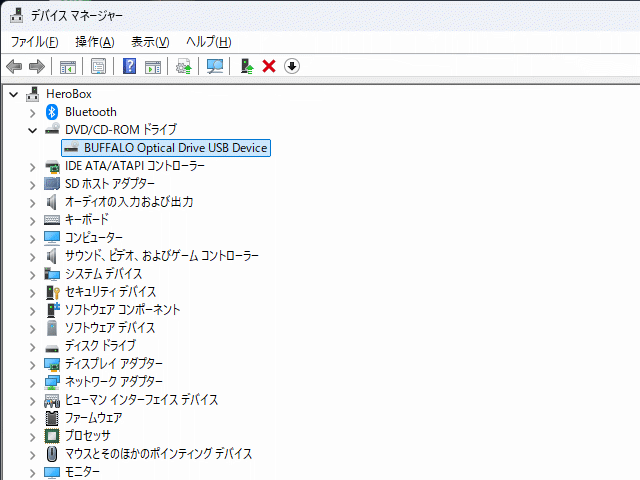Viewport: 640px width, 480px height.
Task: Select the ネットワーク アダプター item
Action: (113, 382)
